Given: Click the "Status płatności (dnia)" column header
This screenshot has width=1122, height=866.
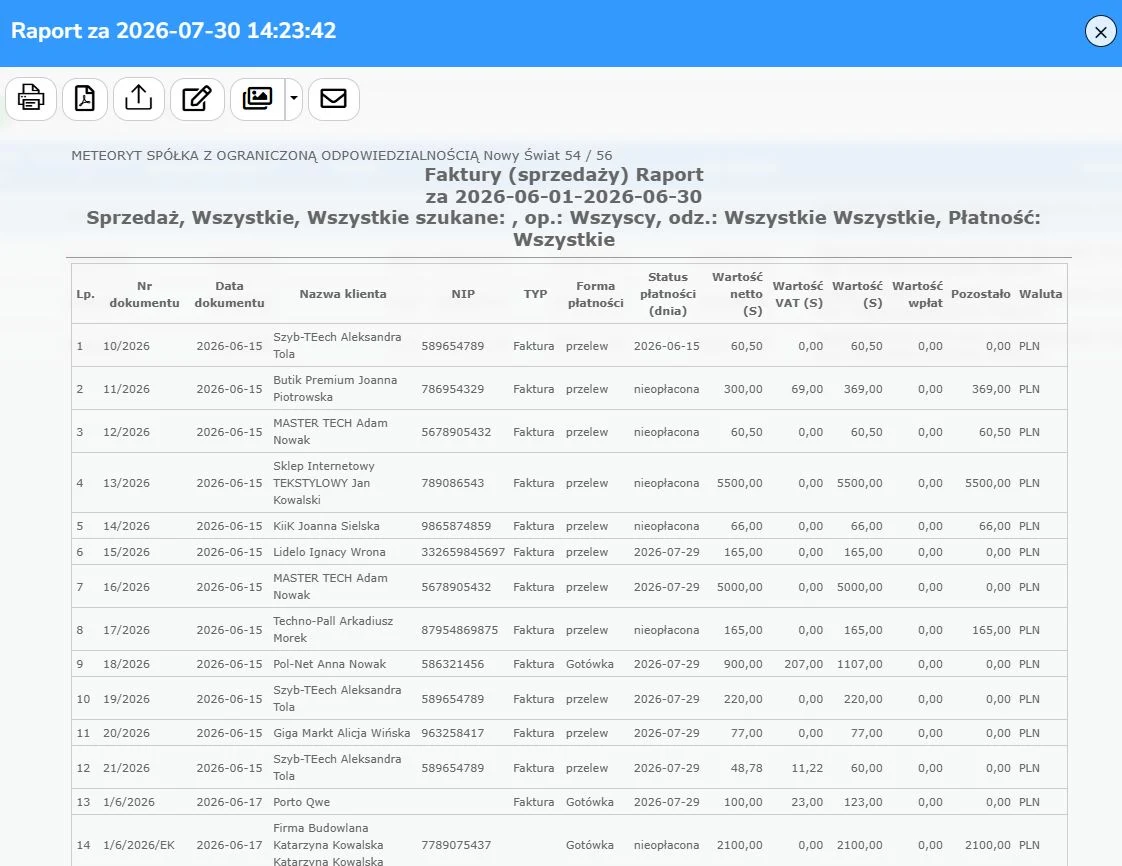Looking at the screenshot, I should [668, 294].
